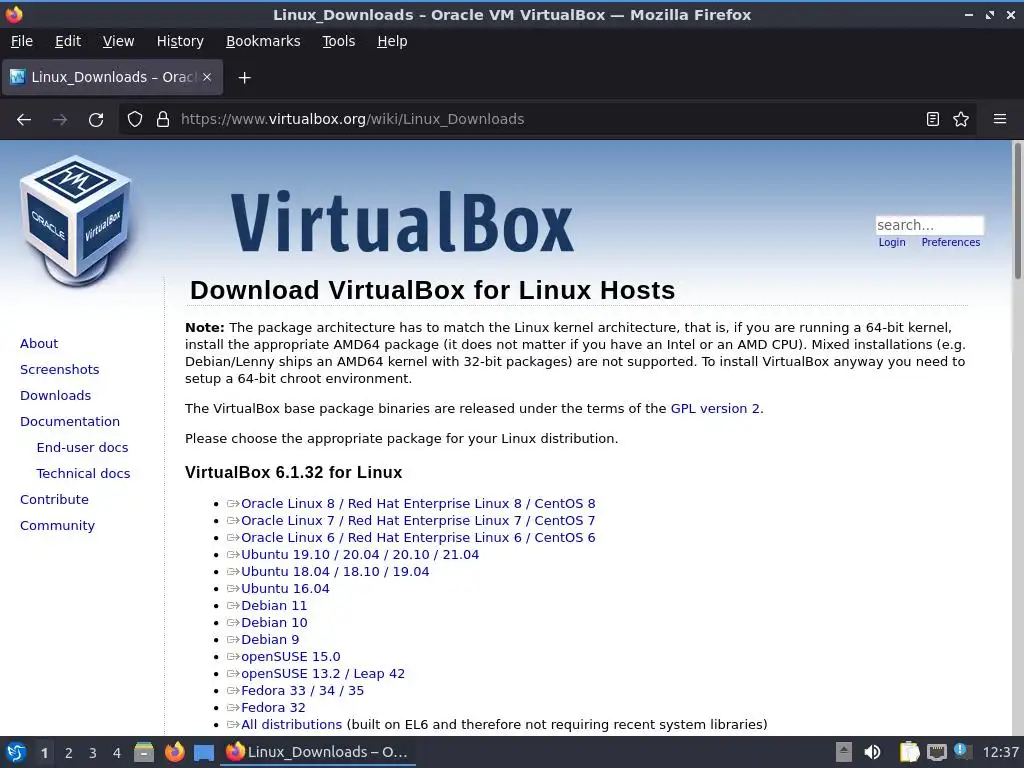Screen dimensions: 1024x768
Task: Download the Debian 11 package
Action: pyautogui.click(x=274, y=605)
